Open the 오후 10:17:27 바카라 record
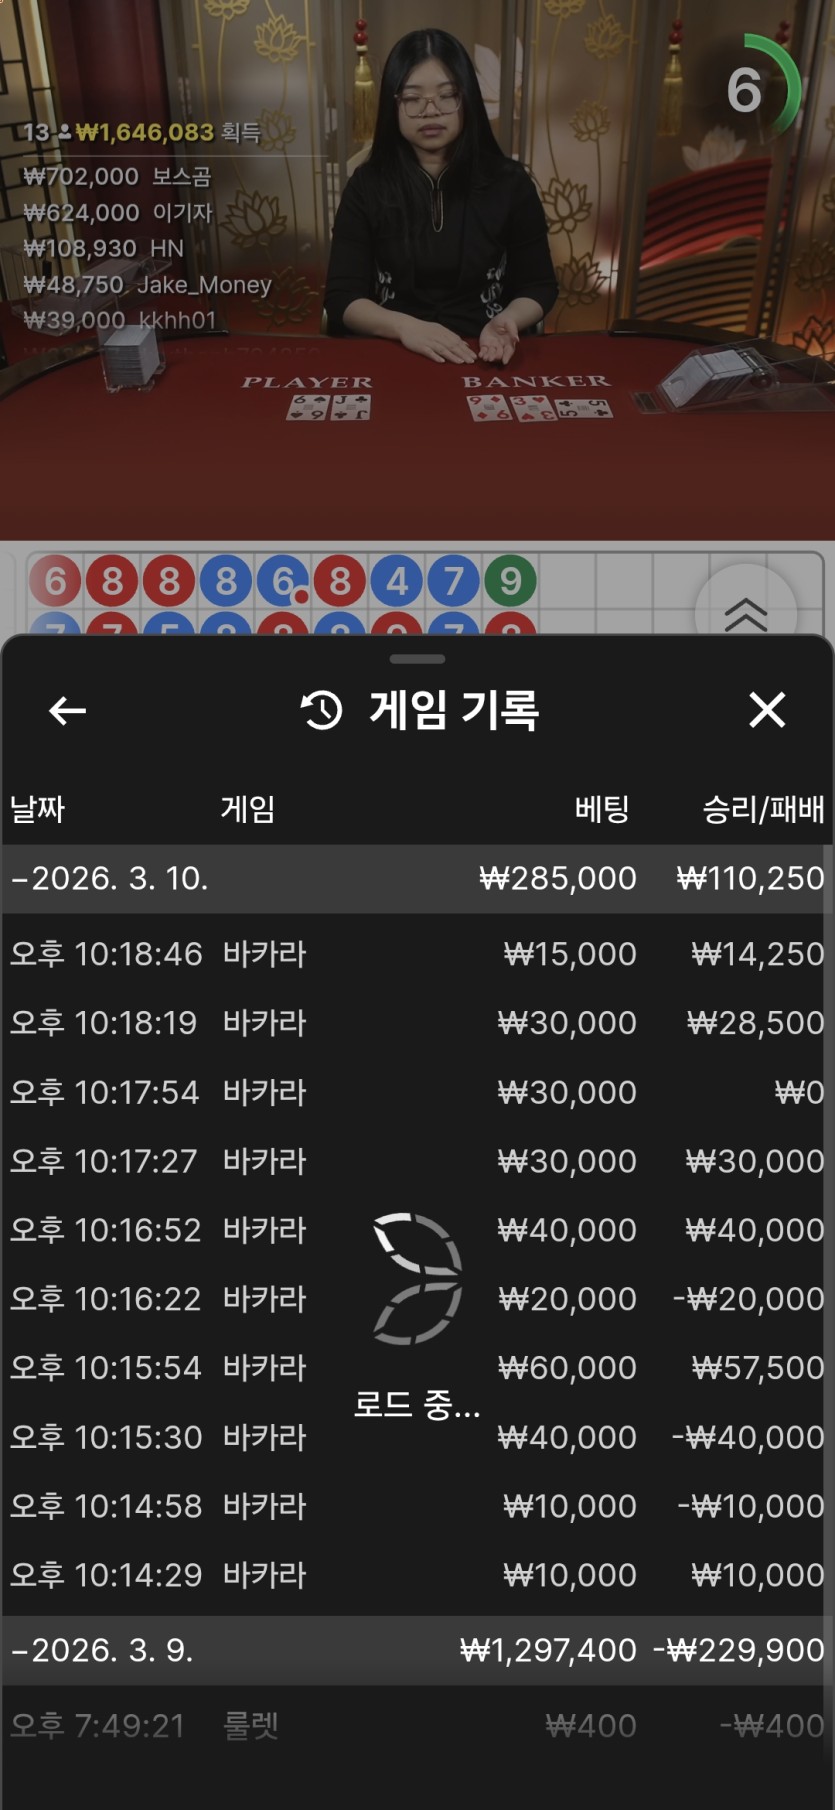The width and height of the screenshot is (835, 1810). coord(417,1161)
